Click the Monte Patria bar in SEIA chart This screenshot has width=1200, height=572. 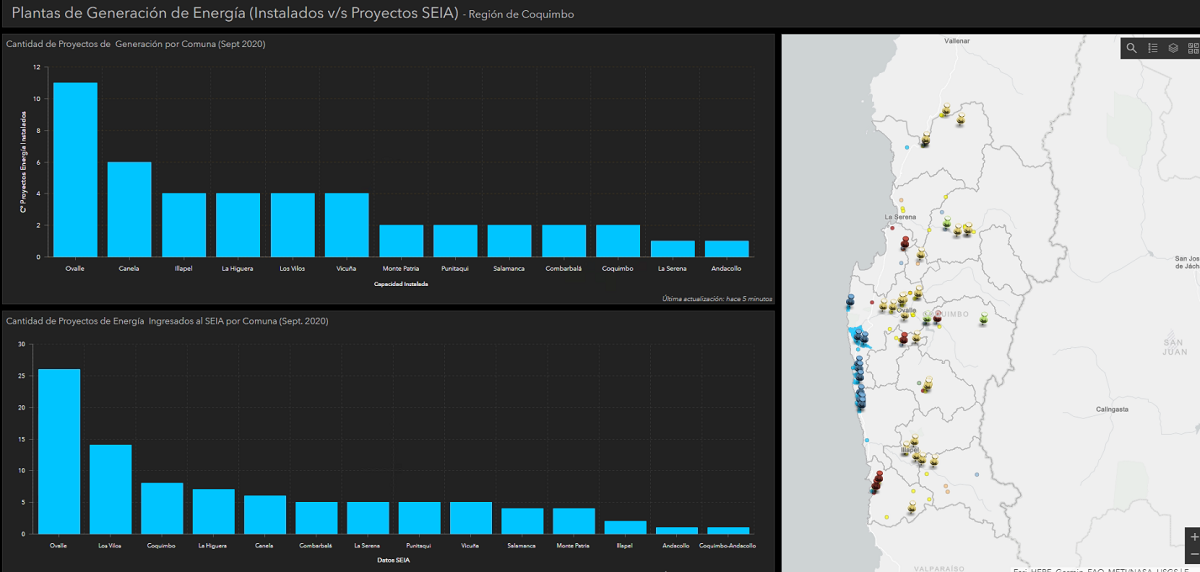pyautogui.click(x=574, y=521)
